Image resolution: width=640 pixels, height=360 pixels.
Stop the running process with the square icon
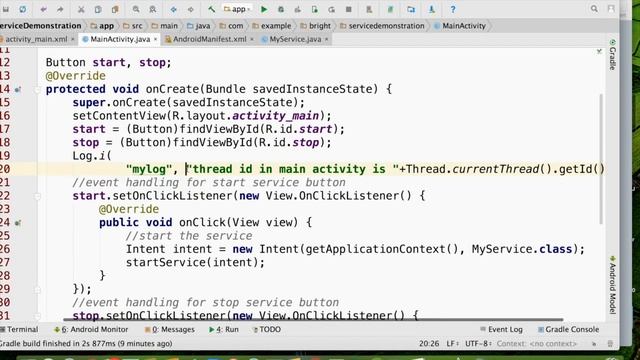pyautogui.click(x=348, y=9)
